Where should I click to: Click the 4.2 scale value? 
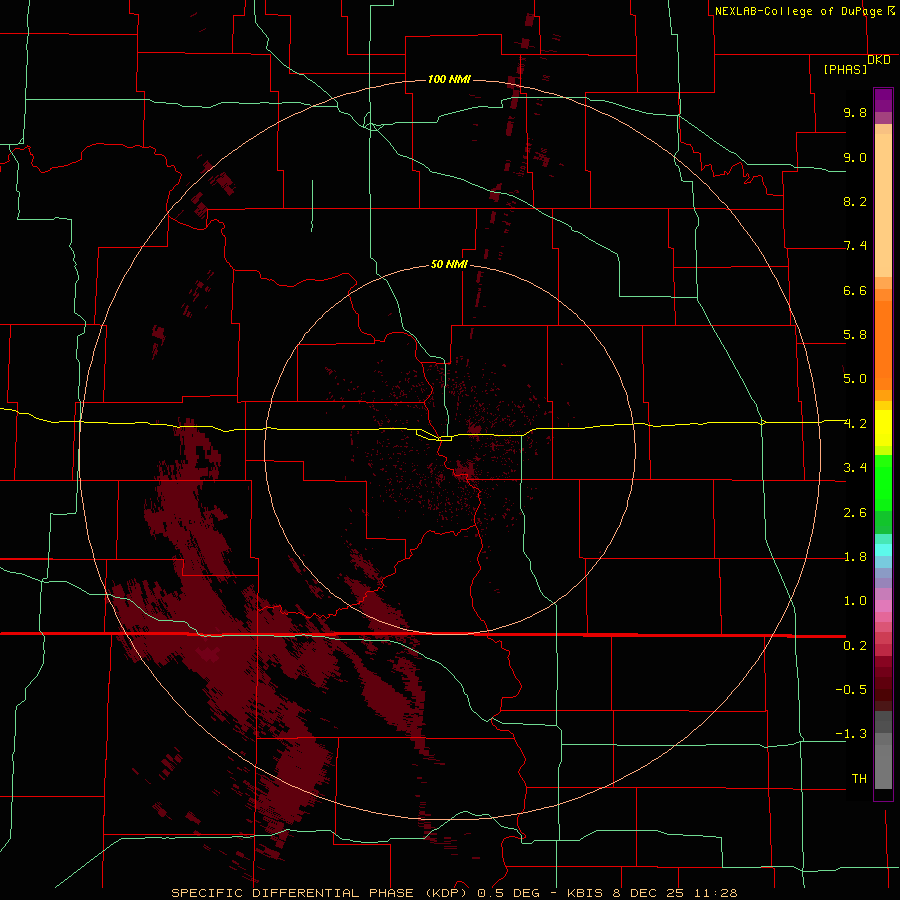pyautogui.click(x=855, y=424)
